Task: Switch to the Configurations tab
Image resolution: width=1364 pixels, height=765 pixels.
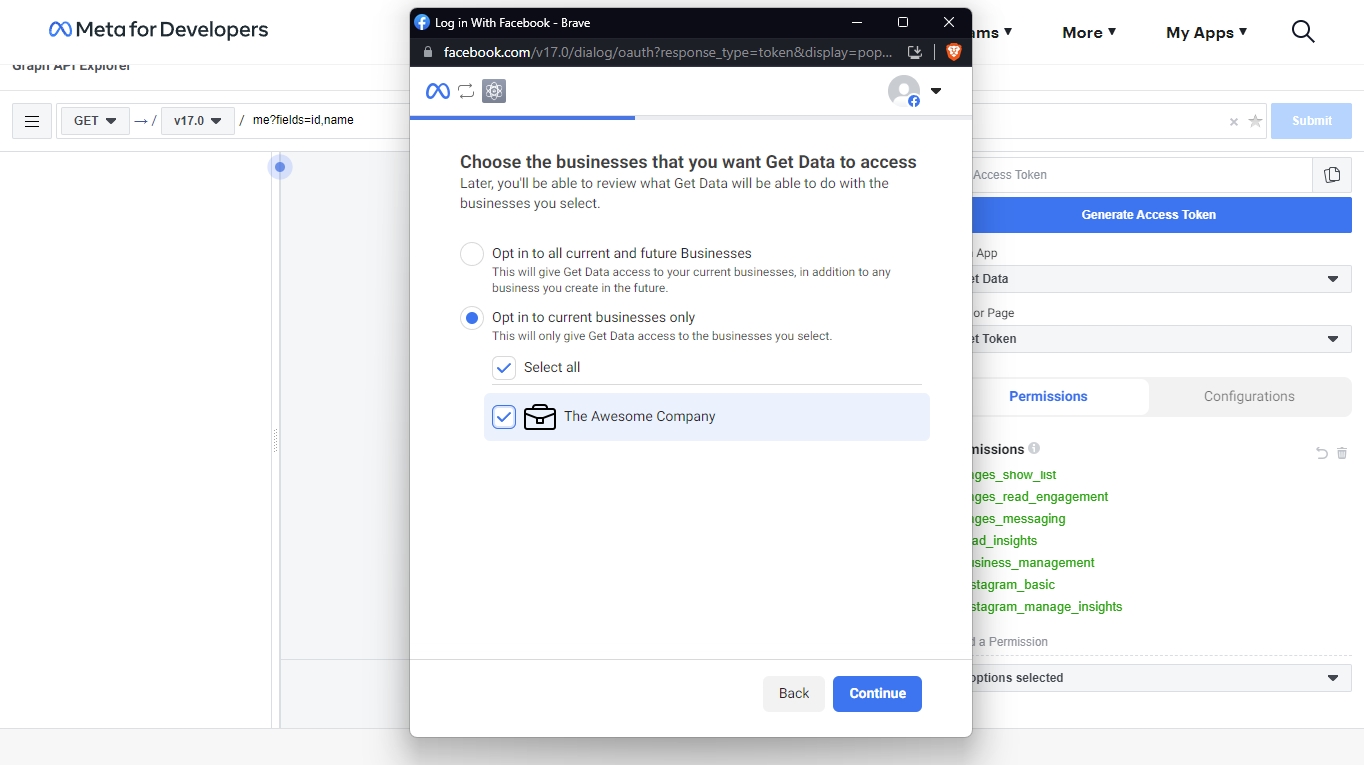Action: click(x=1248, y=396)
